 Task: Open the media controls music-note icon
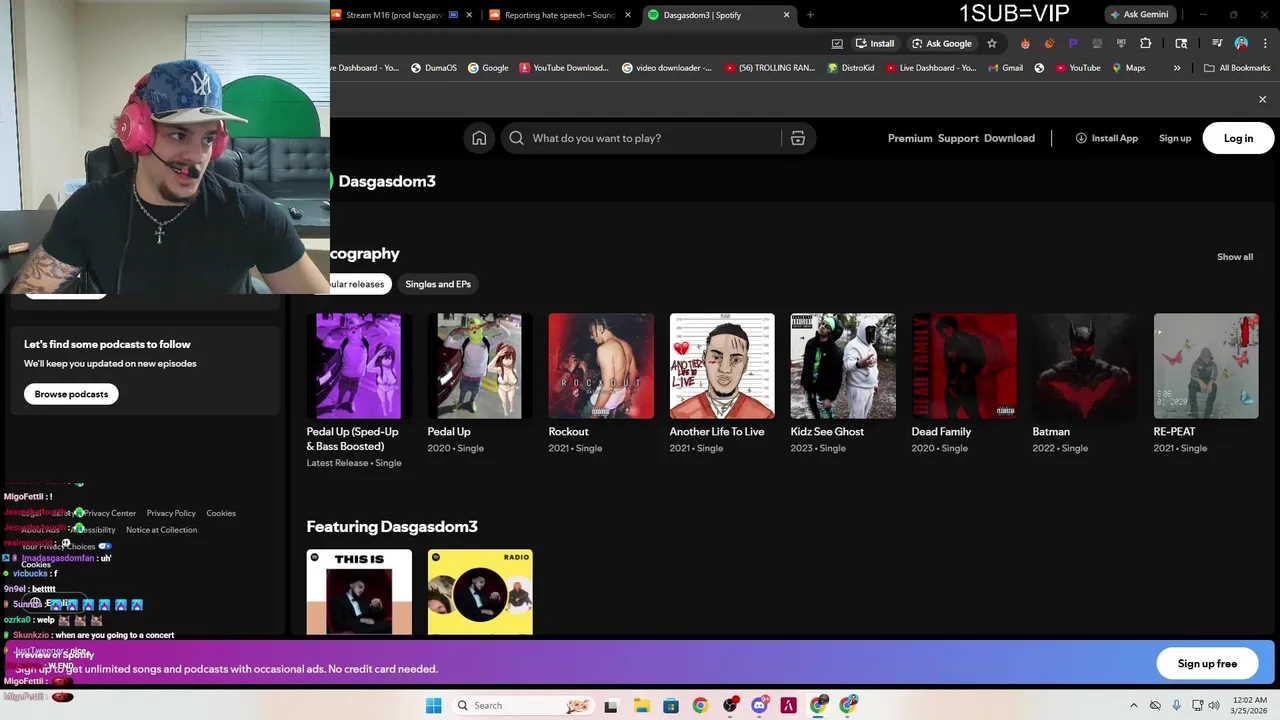click(1217, 43)
